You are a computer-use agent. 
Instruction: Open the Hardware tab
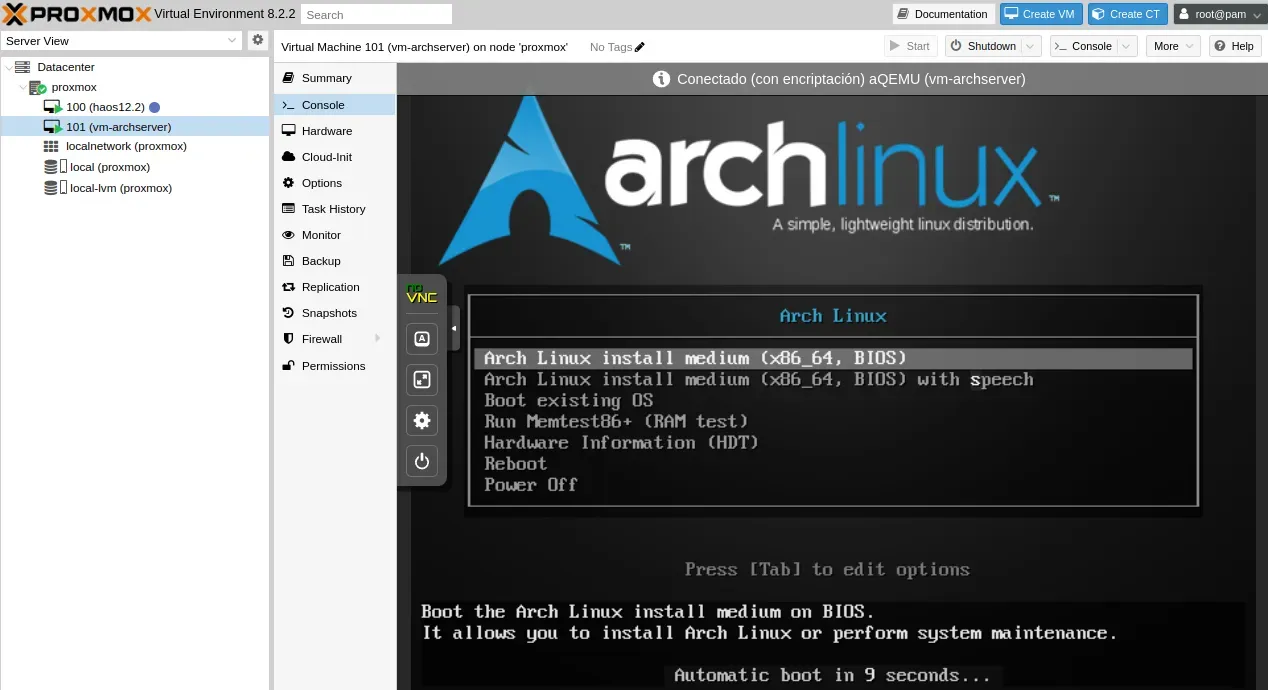coord(326,131)
